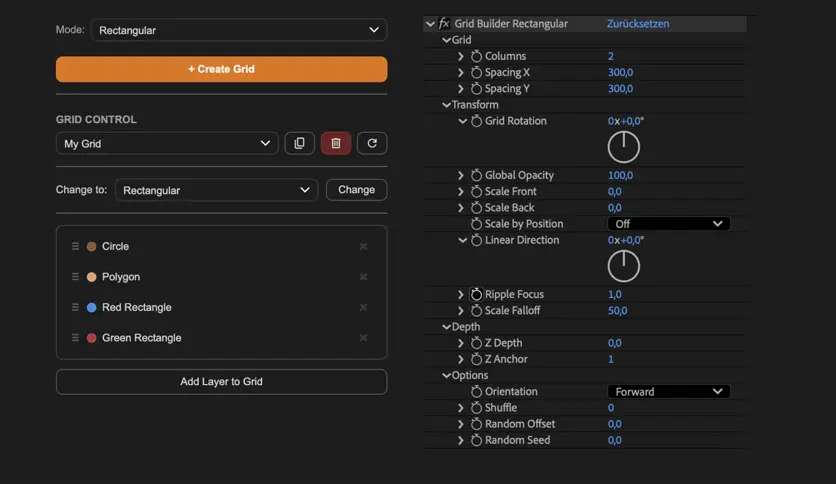Click the Scale Falloff value 50,0

(x=617, y=311)
